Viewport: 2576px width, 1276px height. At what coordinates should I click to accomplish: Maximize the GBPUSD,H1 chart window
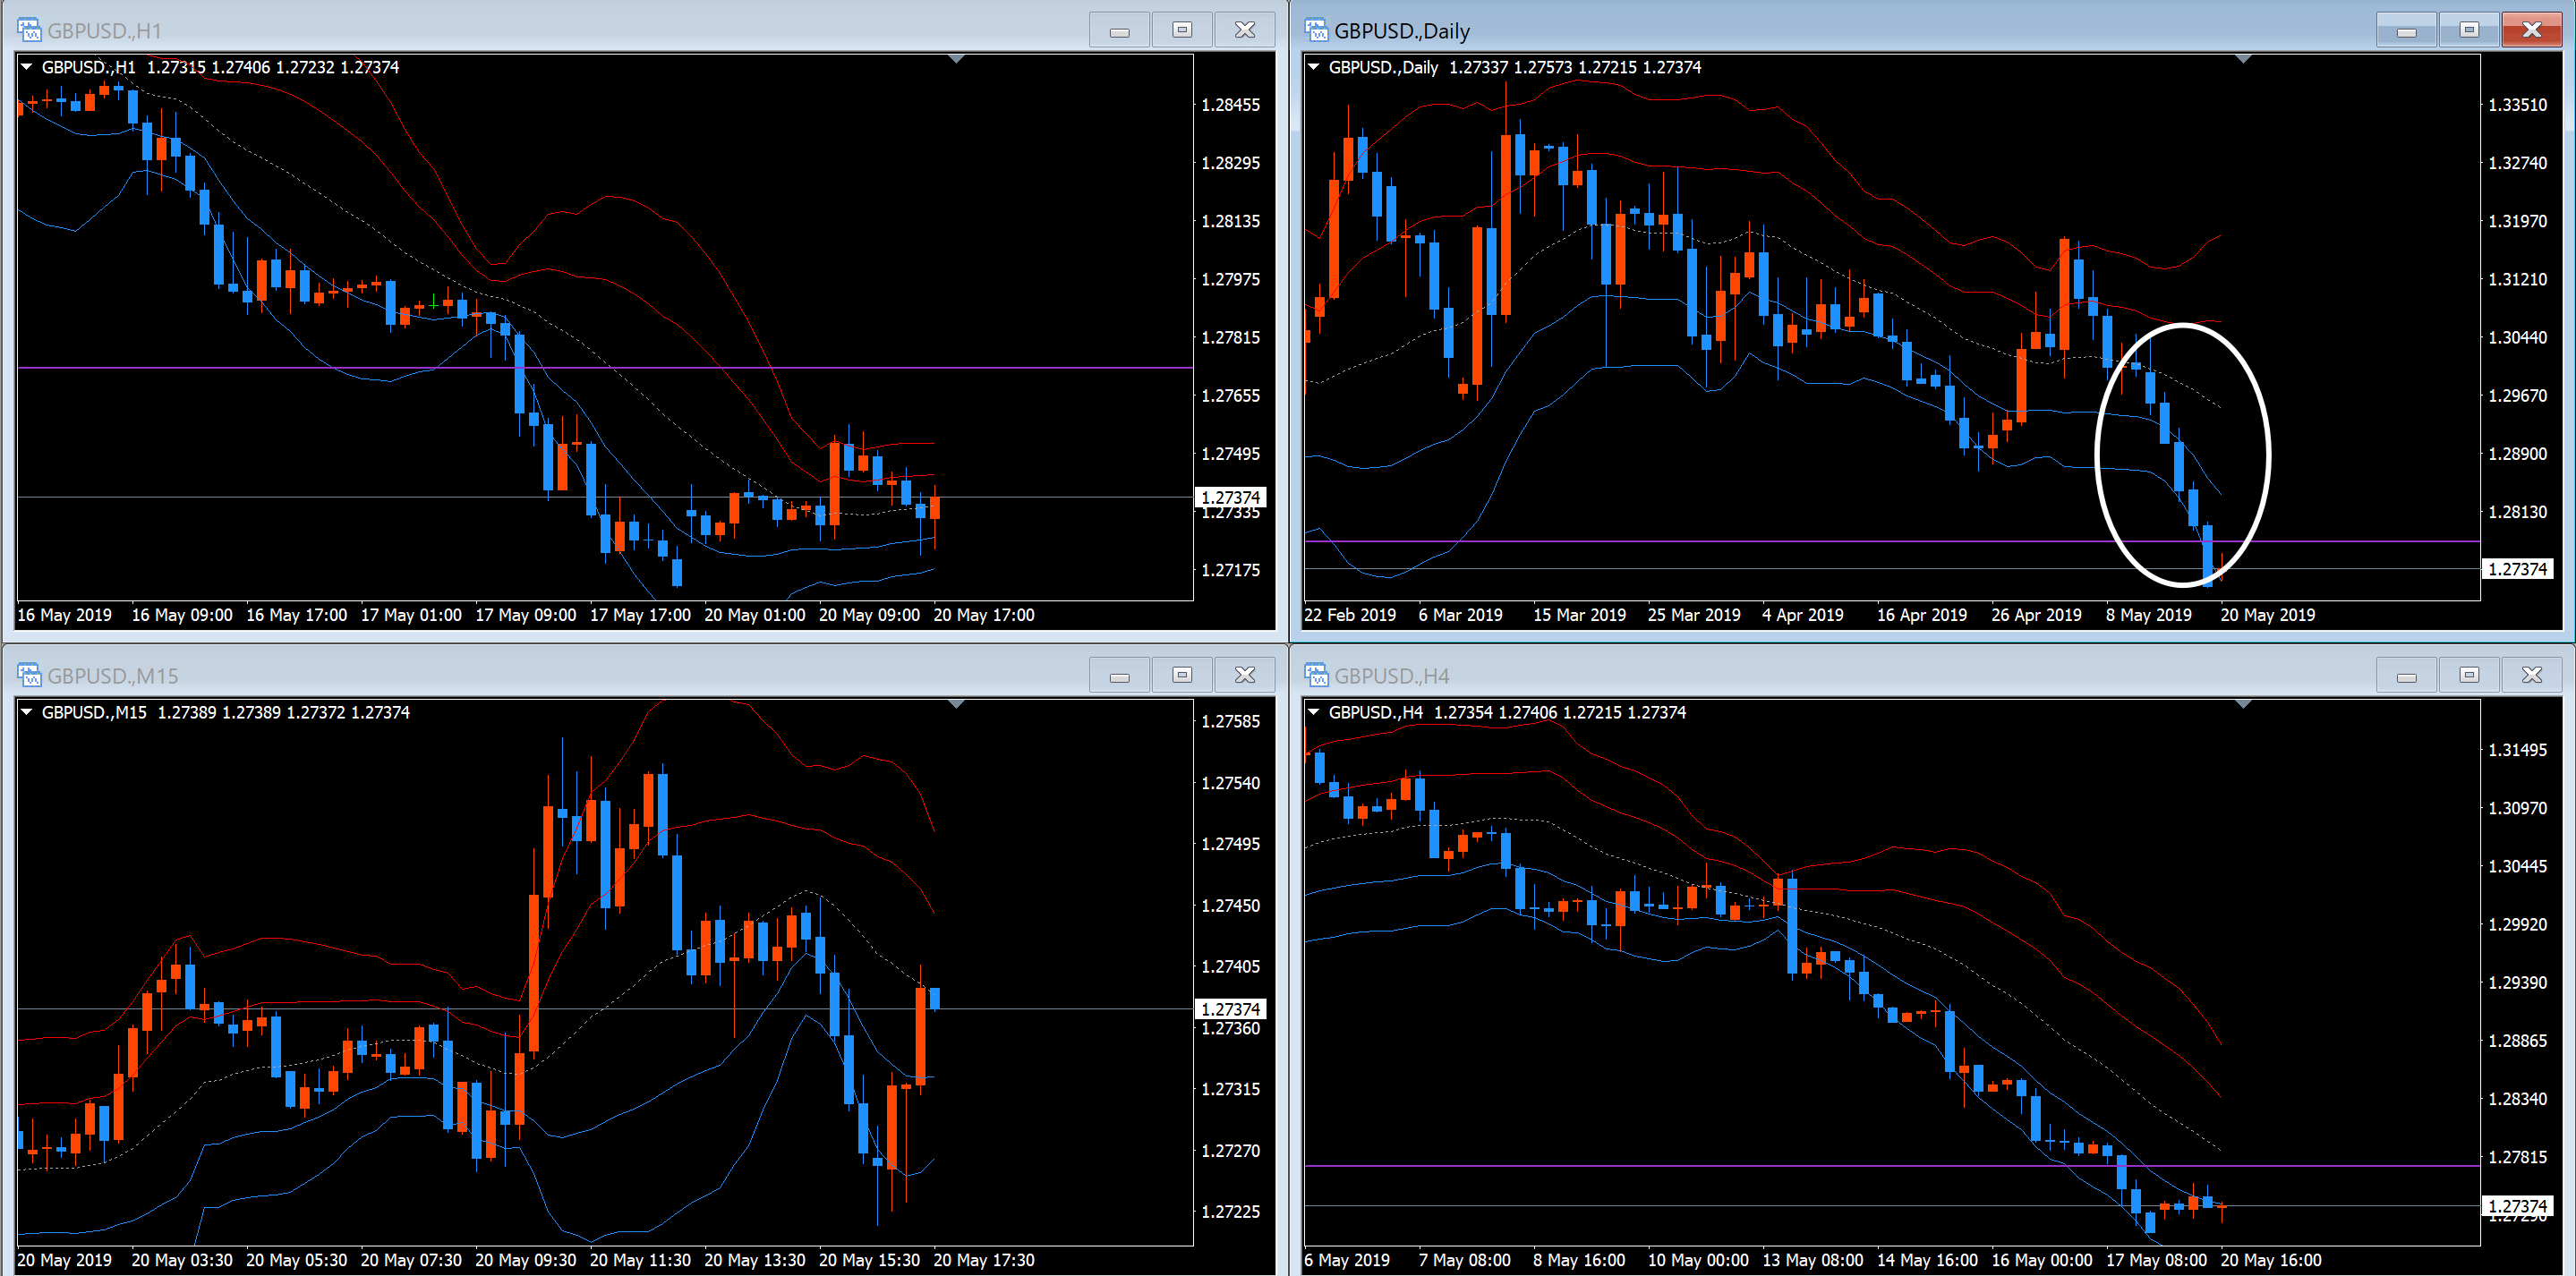pos(1182,30)
